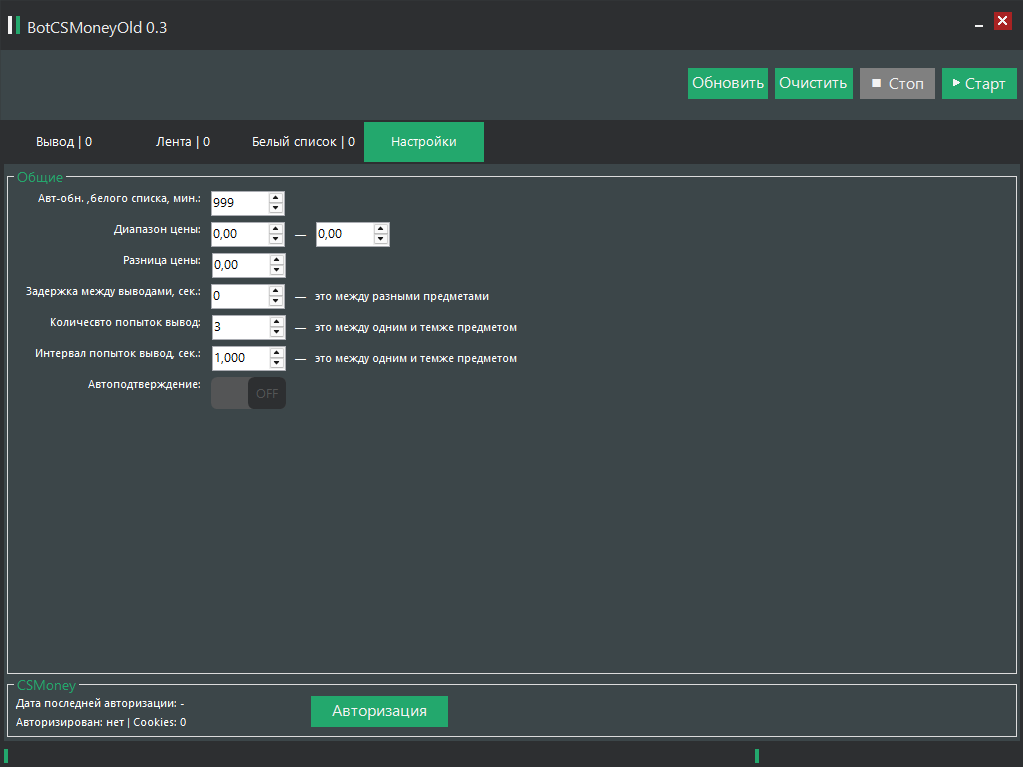Decrease Количество попыток вывод value
The height and width of the screenshot is (767, 1023).
tap(276, 332)
